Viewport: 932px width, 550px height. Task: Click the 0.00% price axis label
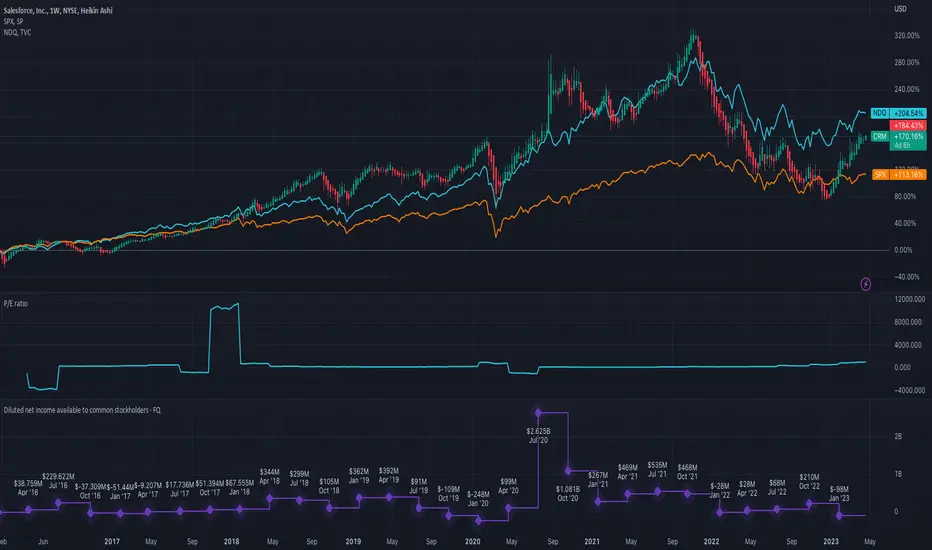(x=903, y=250)
